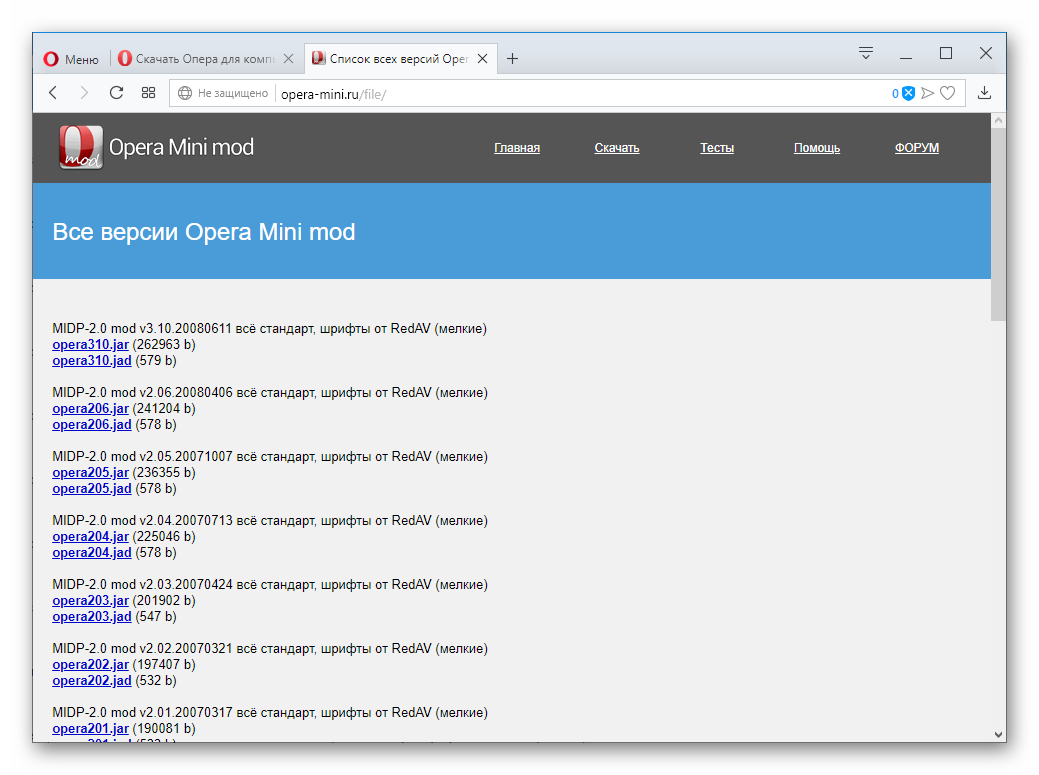Download opera206.jad

click(92, 425)
